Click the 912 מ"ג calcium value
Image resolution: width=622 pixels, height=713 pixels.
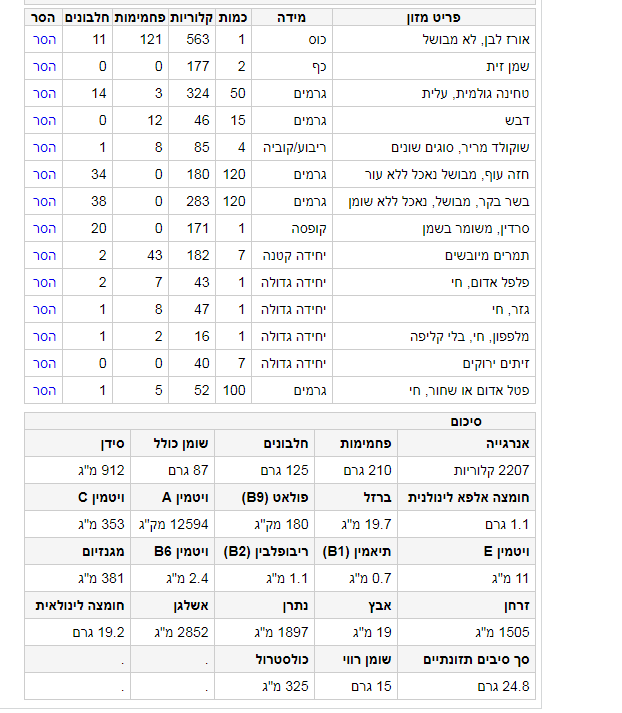(x=101, y=471)
